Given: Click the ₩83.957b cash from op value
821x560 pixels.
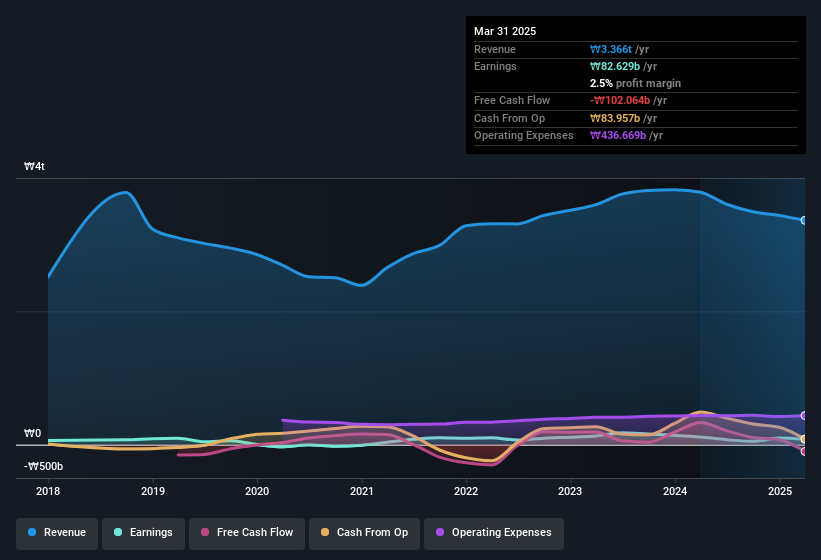Looking at the screenshot, I should coord(615,118).
